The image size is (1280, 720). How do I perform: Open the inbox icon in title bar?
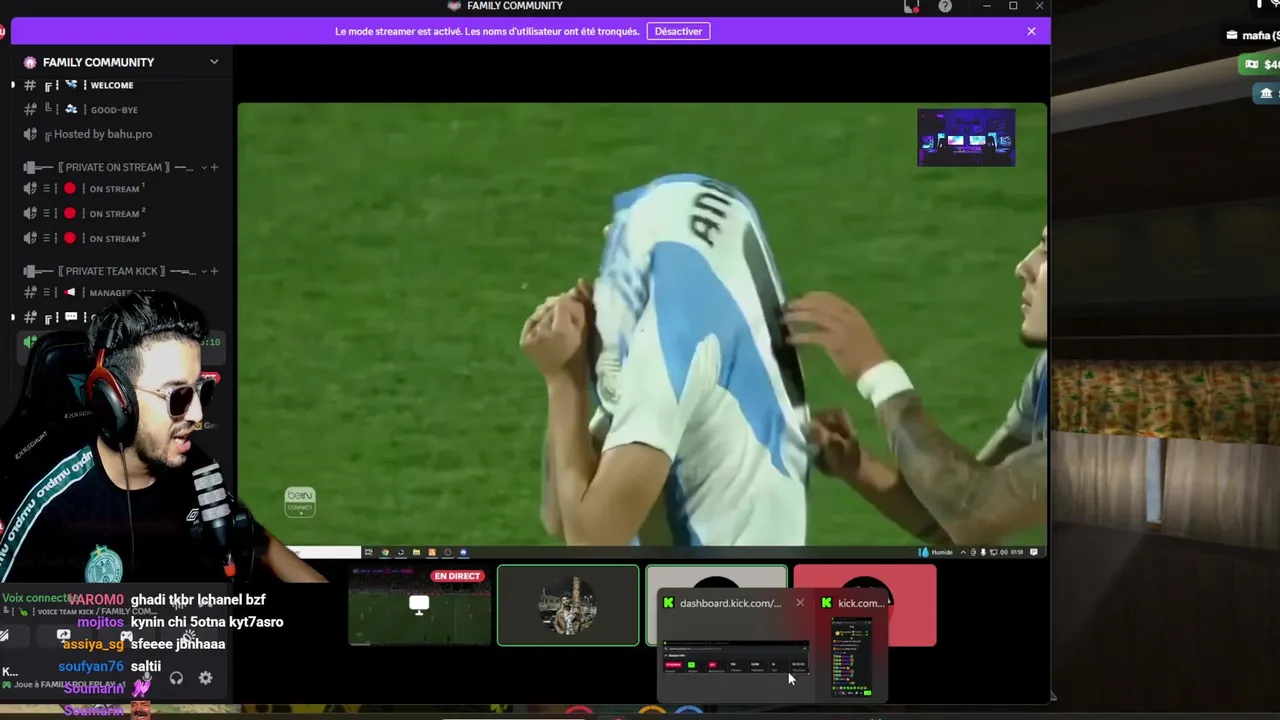tap(911, 6)
